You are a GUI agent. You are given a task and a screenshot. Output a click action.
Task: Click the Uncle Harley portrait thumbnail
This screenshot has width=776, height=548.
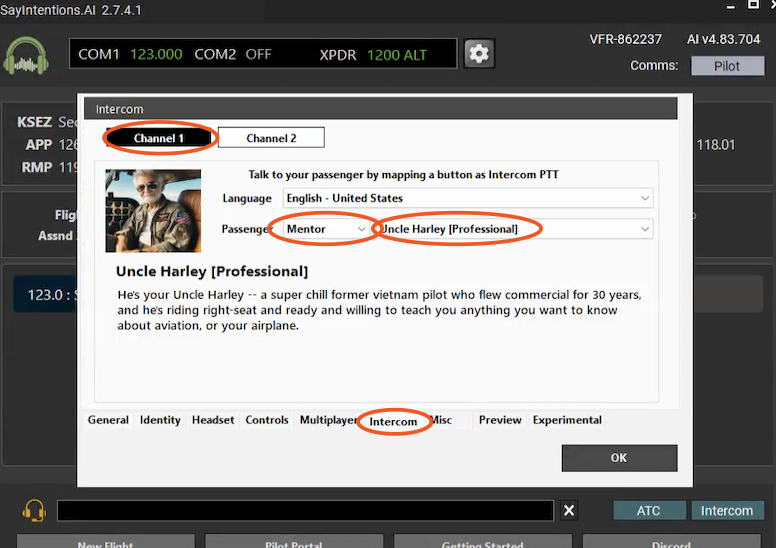tap(153, 211)
